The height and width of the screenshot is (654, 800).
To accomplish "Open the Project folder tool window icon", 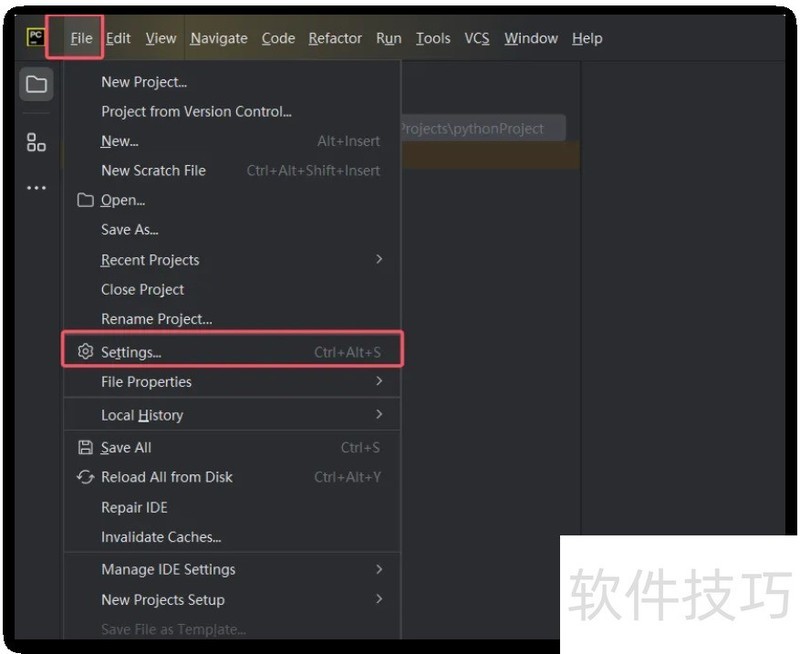I will (36, 84).
